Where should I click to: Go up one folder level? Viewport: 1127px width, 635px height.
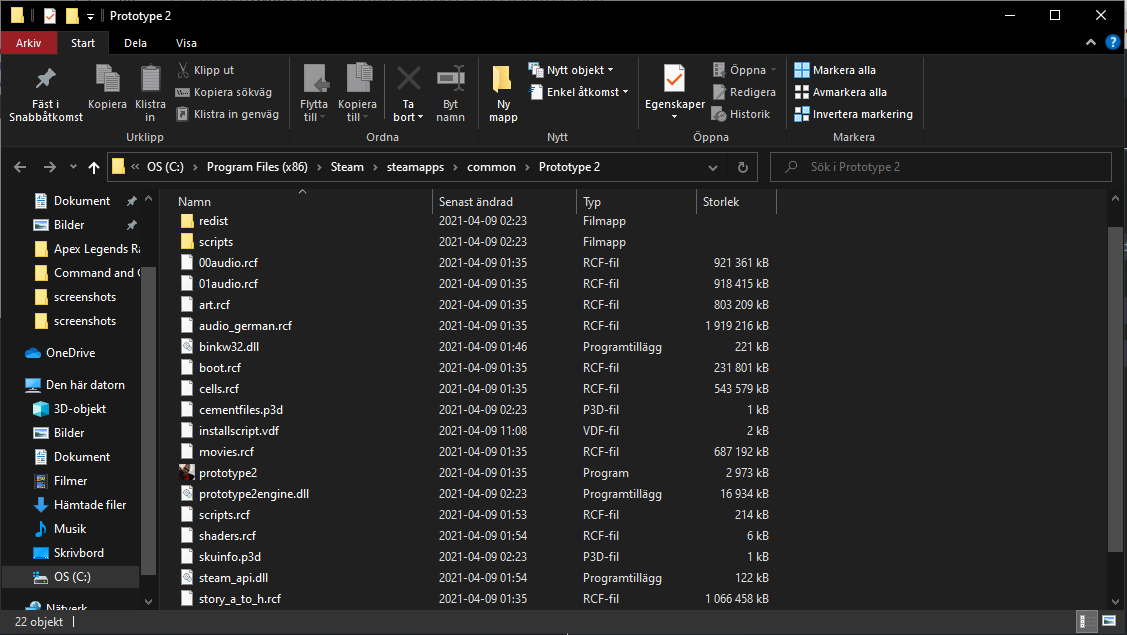(x=93, y=167)
